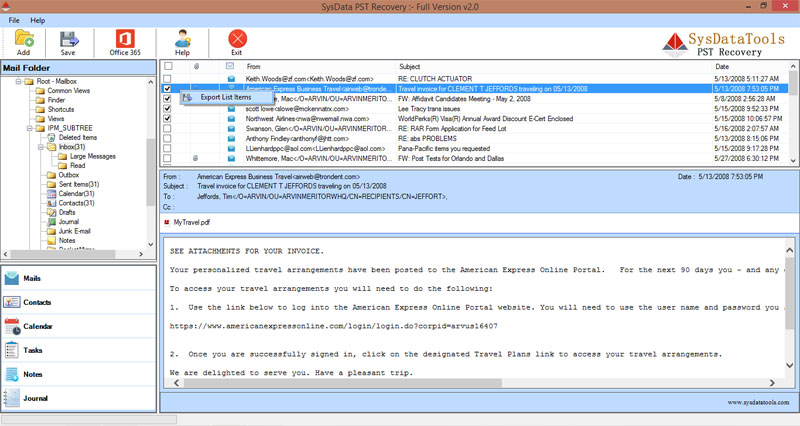Select the Read folder under Inbox
Viewport: 800px width, 426px height.
[77, 165]
